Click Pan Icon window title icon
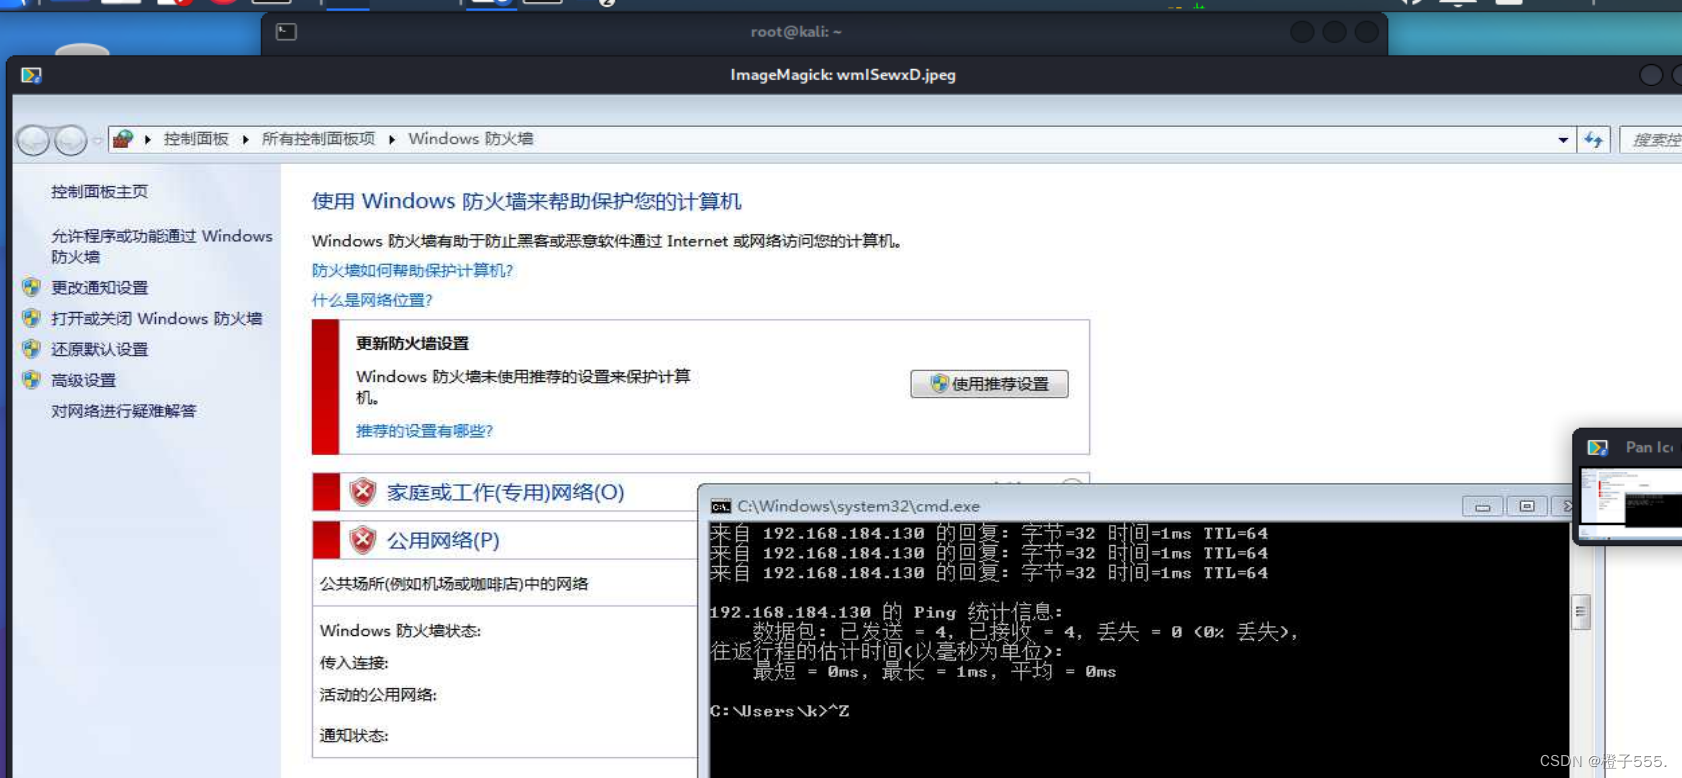 click(1598, 447)
